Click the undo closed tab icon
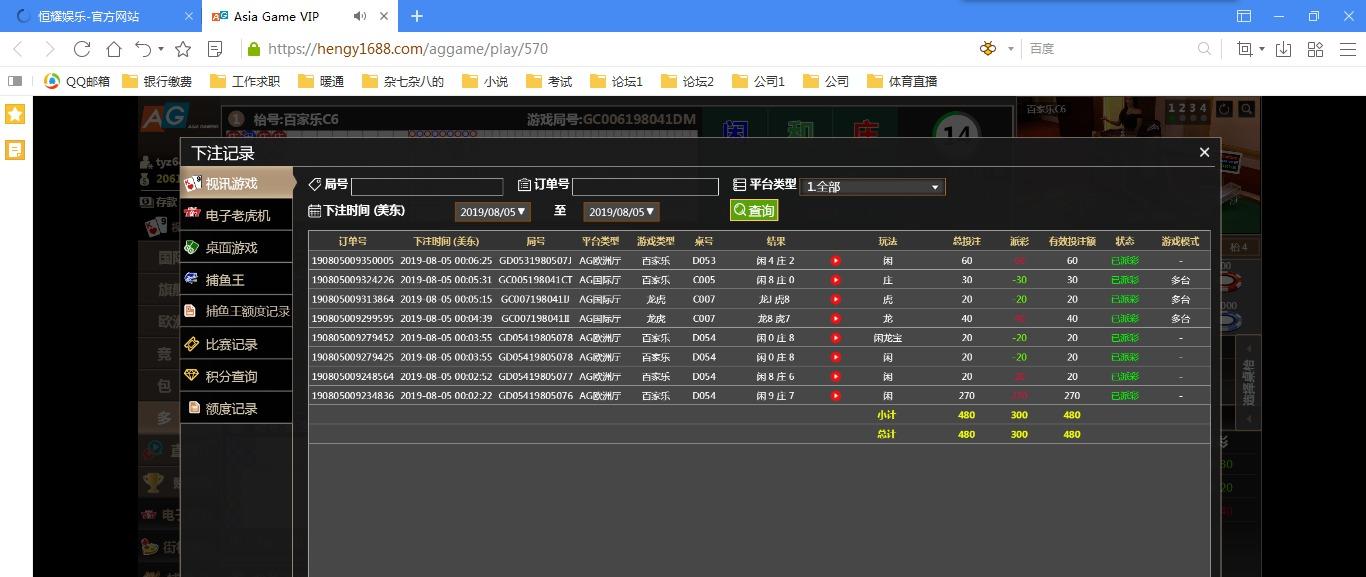 [143, 49]
